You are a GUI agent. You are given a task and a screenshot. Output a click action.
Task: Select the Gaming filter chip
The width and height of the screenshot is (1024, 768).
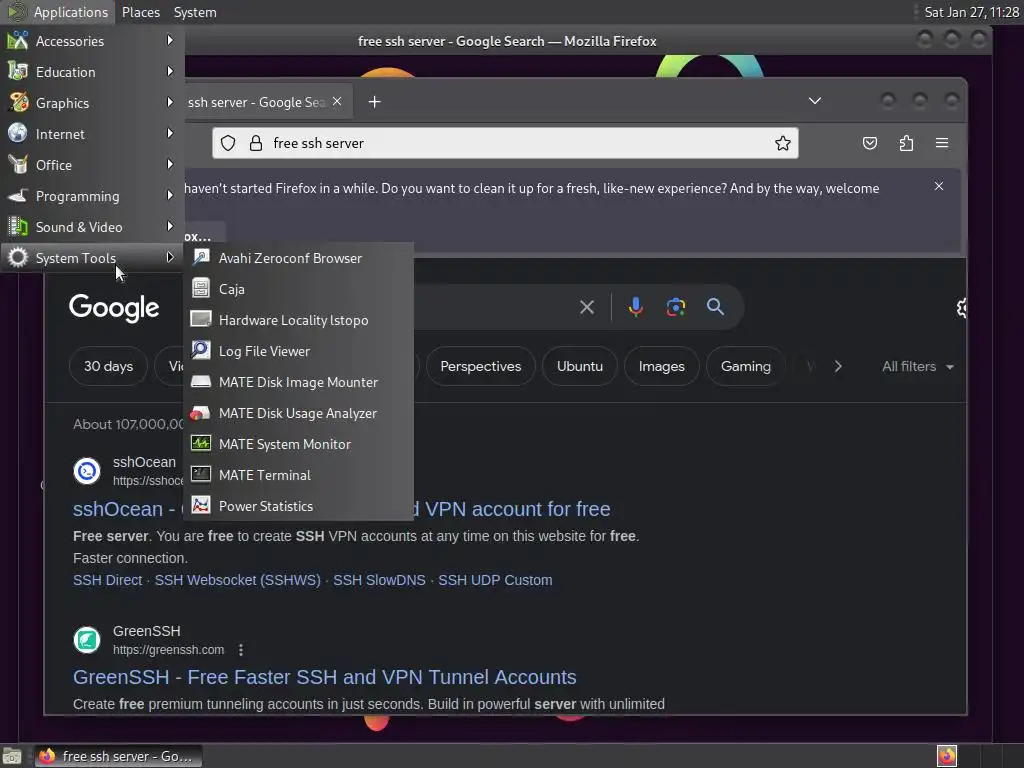(x=745, y=366)
